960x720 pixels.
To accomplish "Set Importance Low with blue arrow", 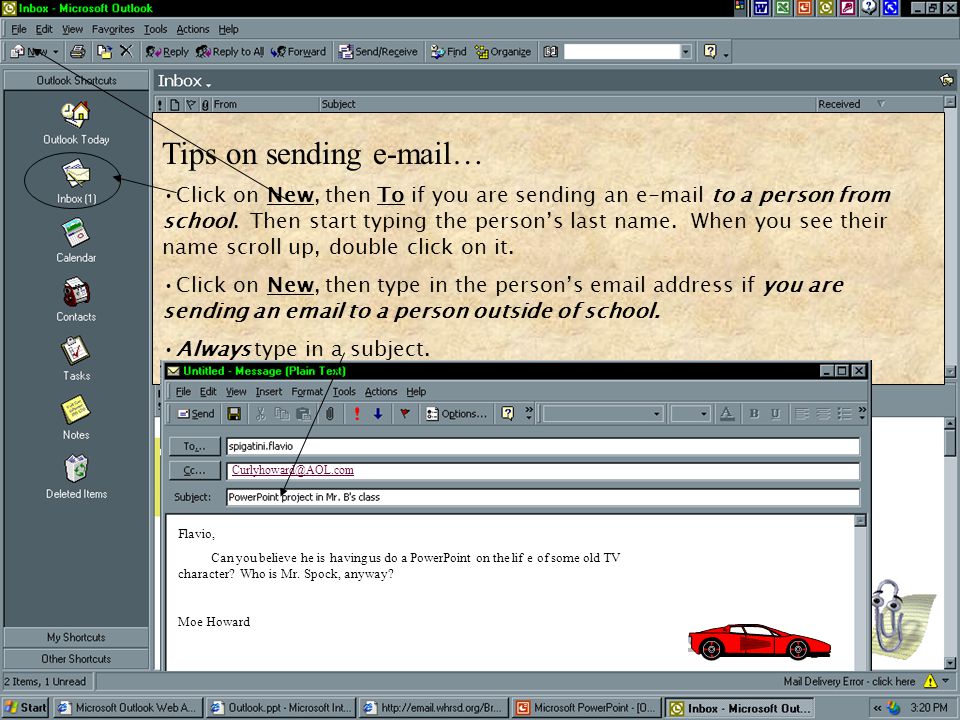I will [378, 414].
